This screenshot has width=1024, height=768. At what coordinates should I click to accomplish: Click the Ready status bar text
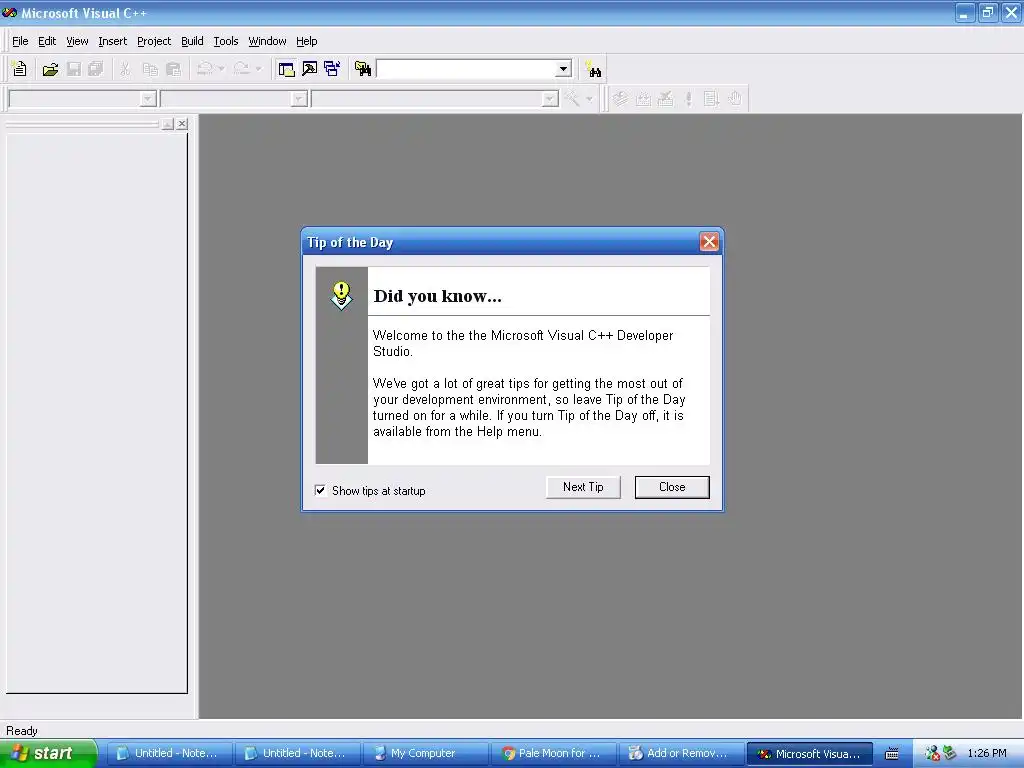(22, 731)
